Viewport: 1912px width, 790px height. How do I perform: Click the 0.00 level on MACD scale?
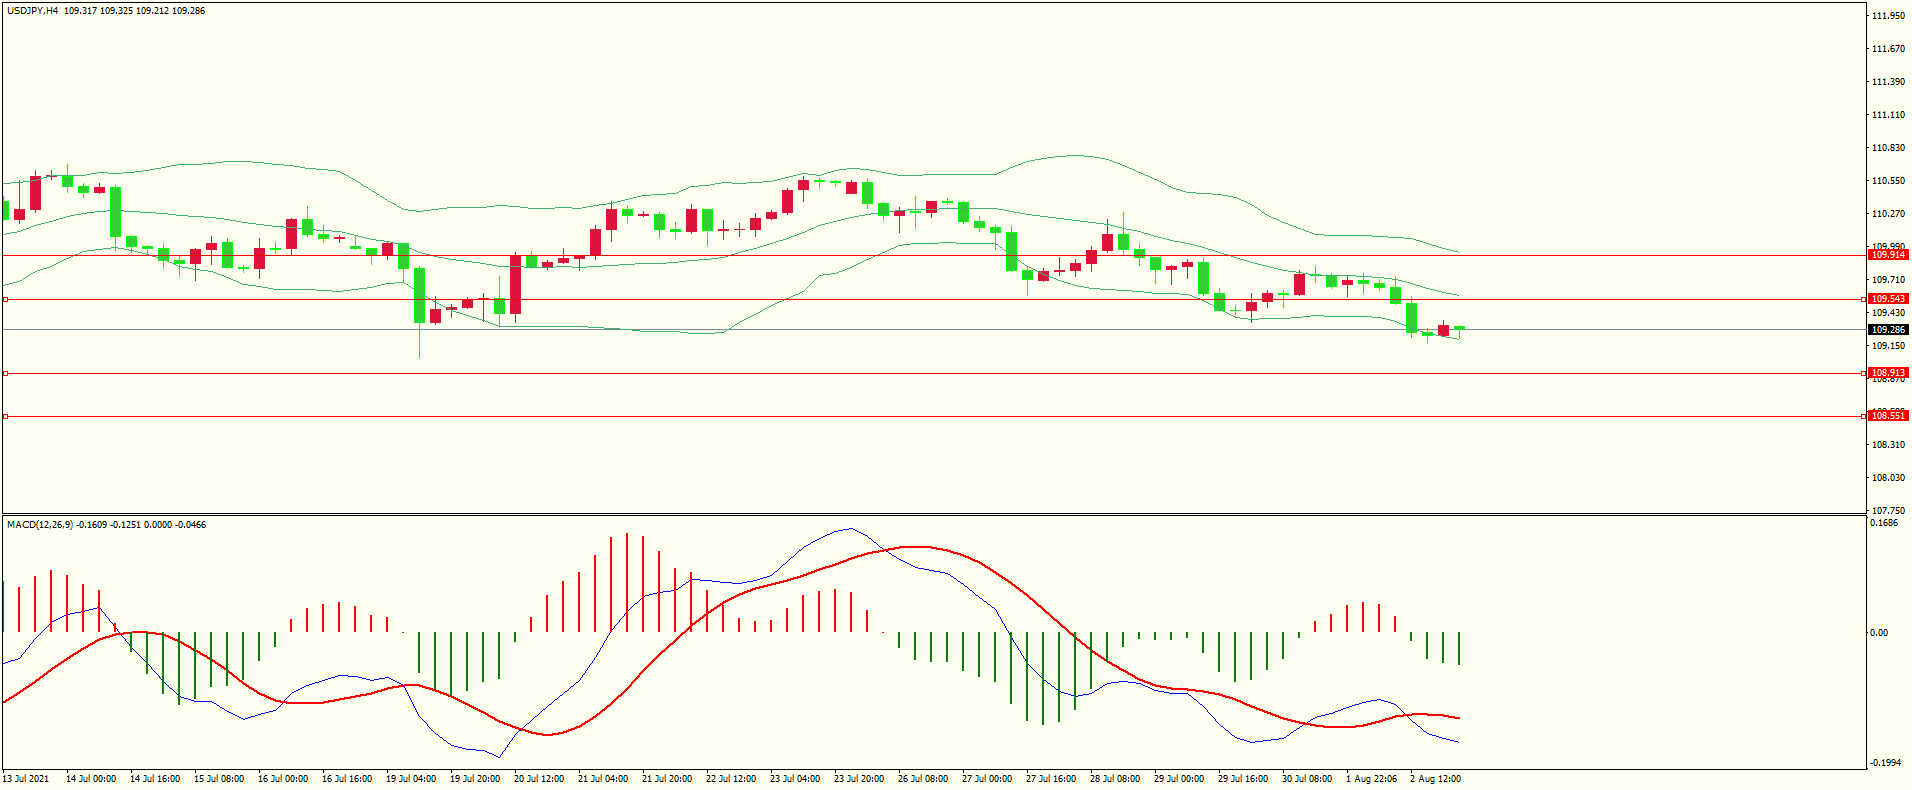coord(1879,633)
